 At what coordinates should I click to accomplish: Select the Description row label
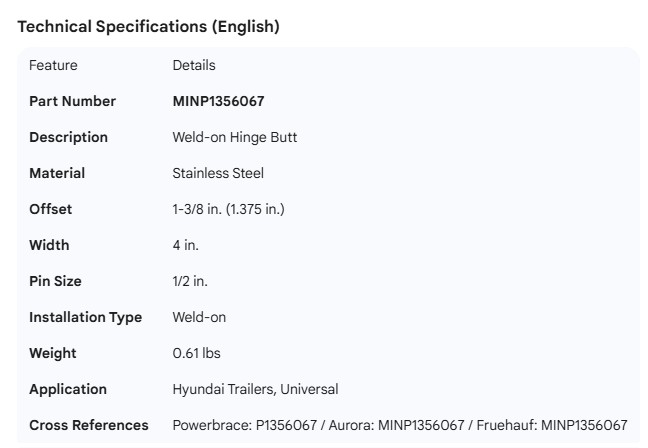point(68,137)
